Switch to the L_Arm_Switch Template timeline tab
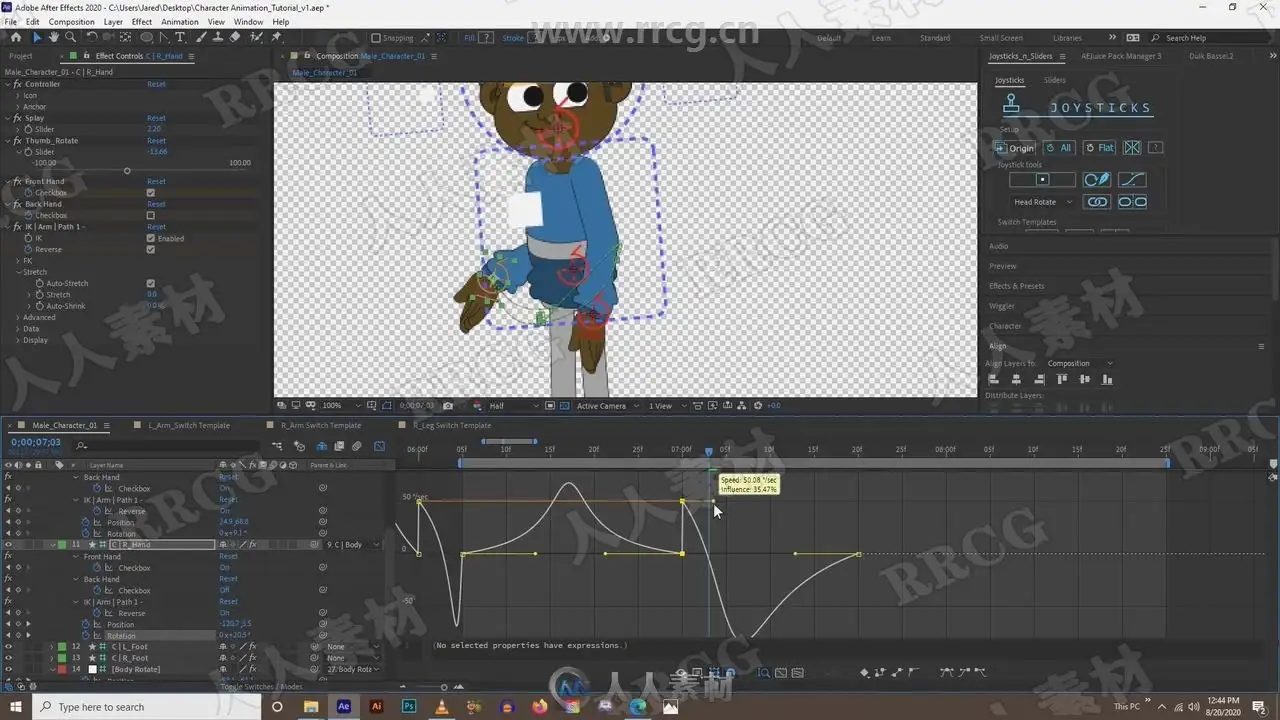1280x720 pixels. coord(189,425)
